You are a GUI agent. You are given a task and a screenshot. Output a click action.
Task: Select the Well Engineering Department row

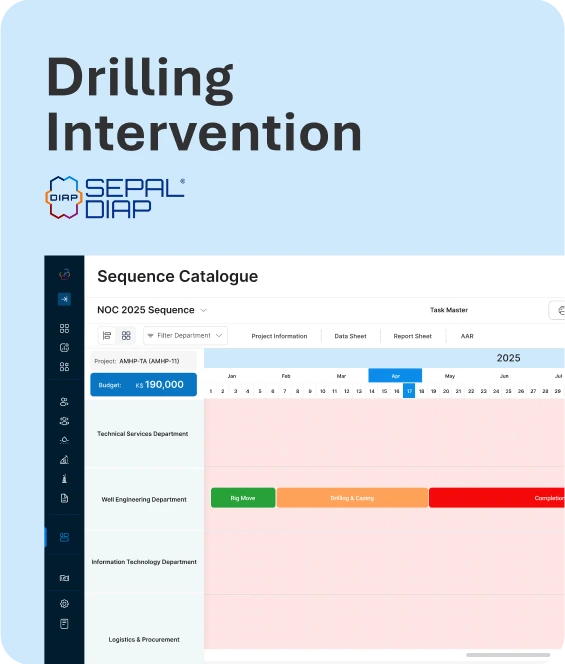tap(144, 500)
